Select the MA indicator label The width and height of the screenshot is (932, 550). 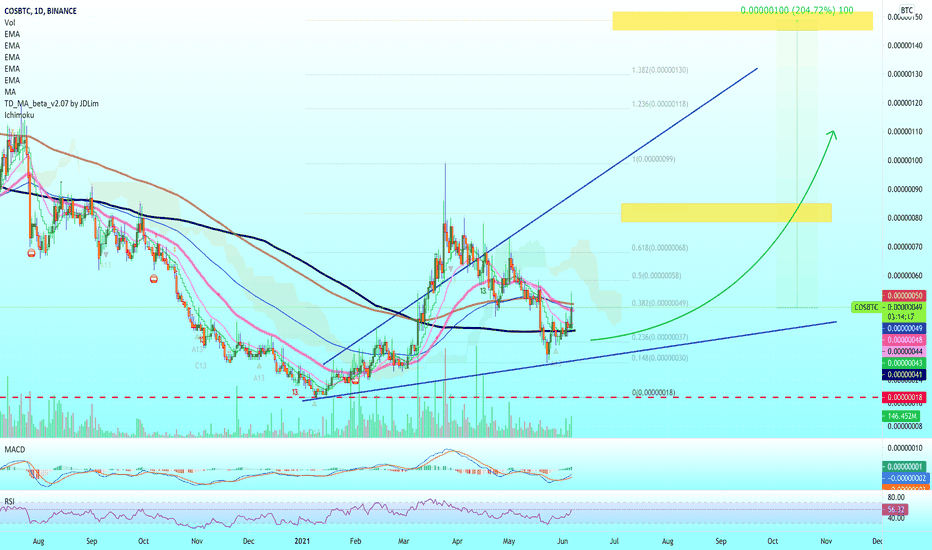[x=10, y=92]
